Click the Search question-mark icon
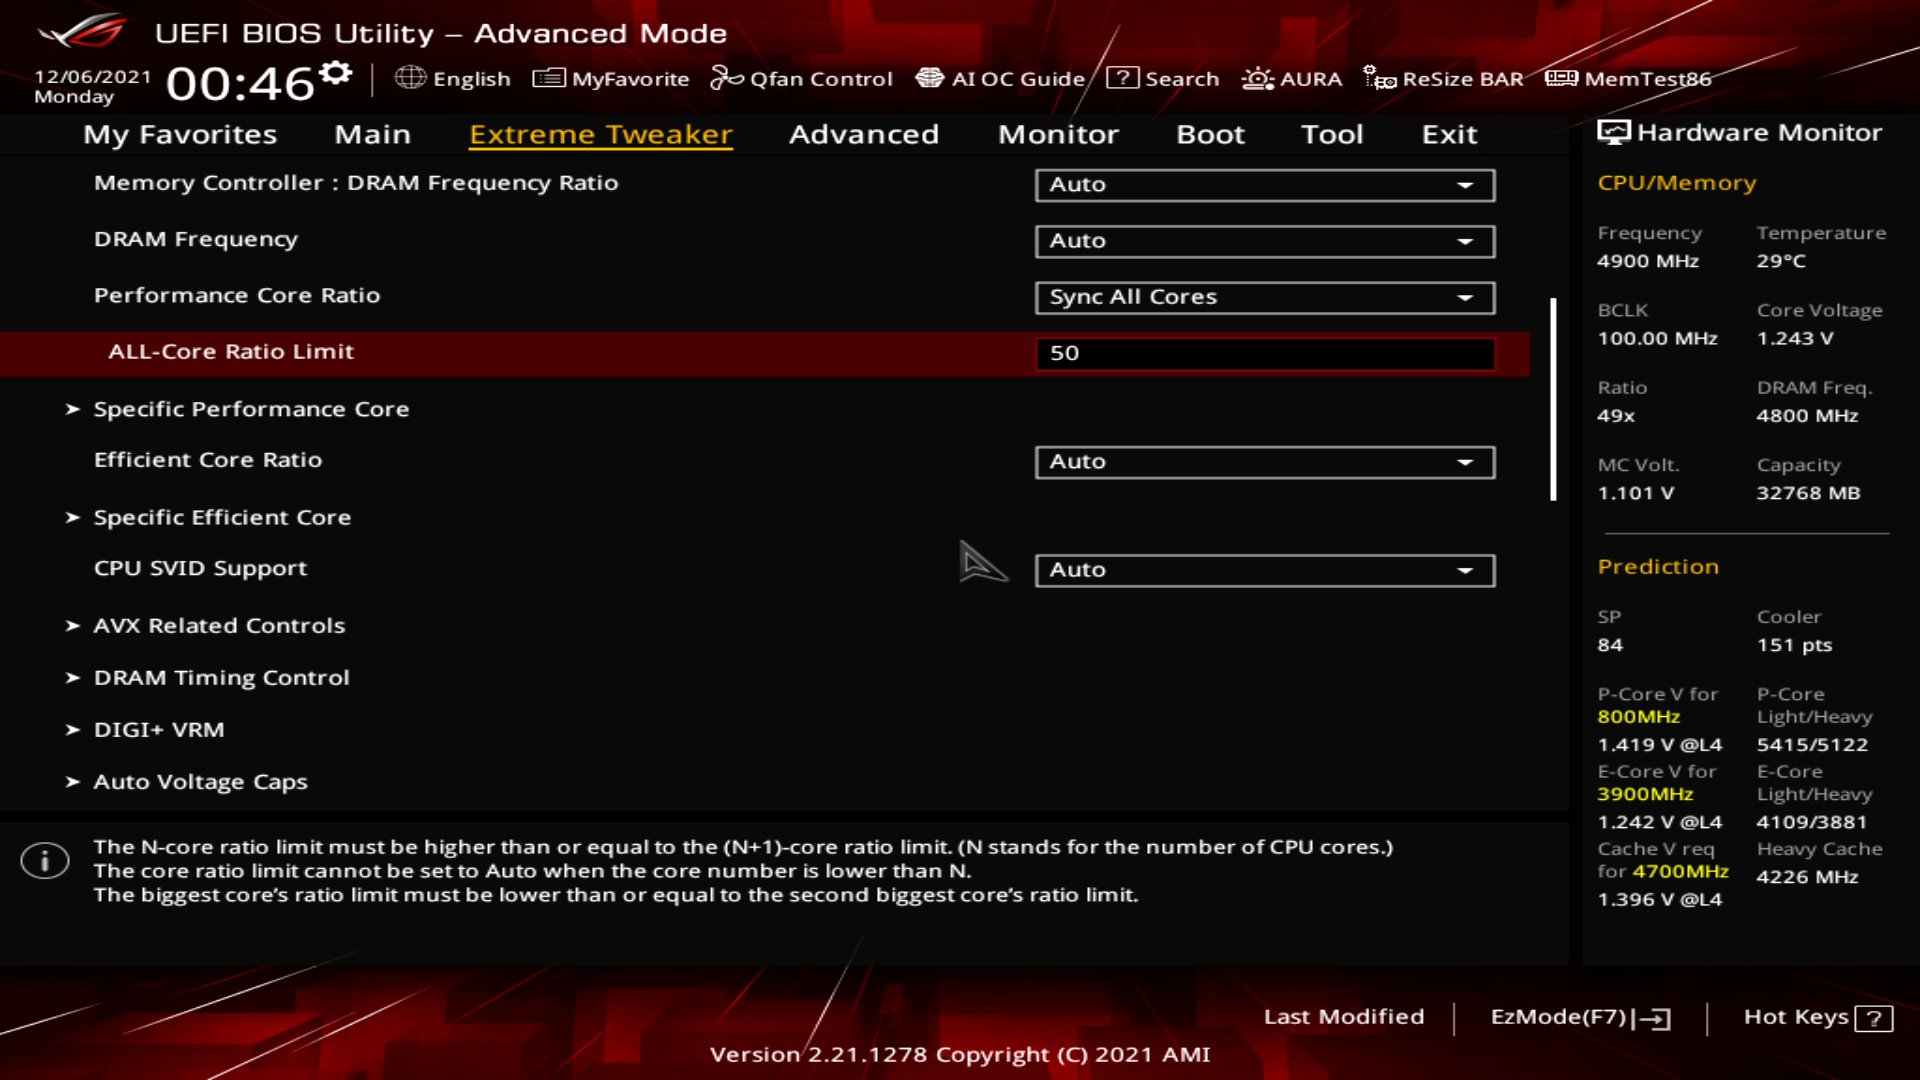The height and width of the screenshot is (1080, 1920). (1123, 78)
